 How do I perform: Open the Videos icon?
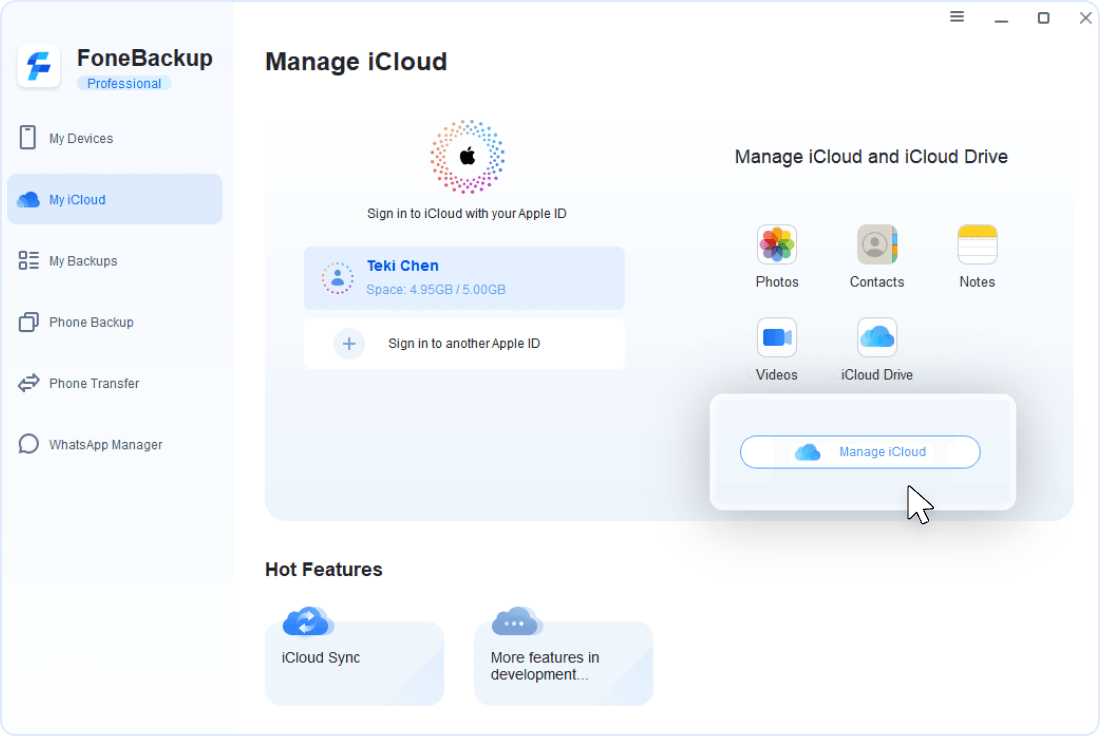pos(776,338)
